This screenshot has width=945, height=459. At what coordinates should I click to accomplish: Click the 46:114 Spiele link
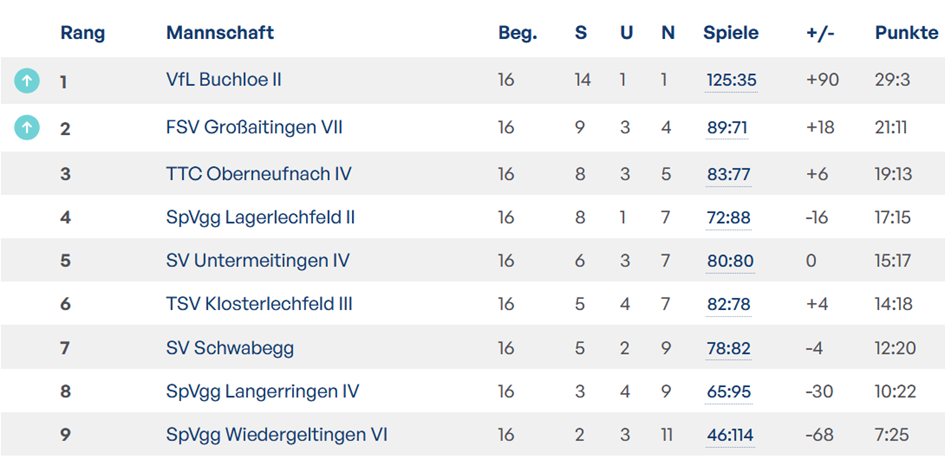click(x=730, y=435)
